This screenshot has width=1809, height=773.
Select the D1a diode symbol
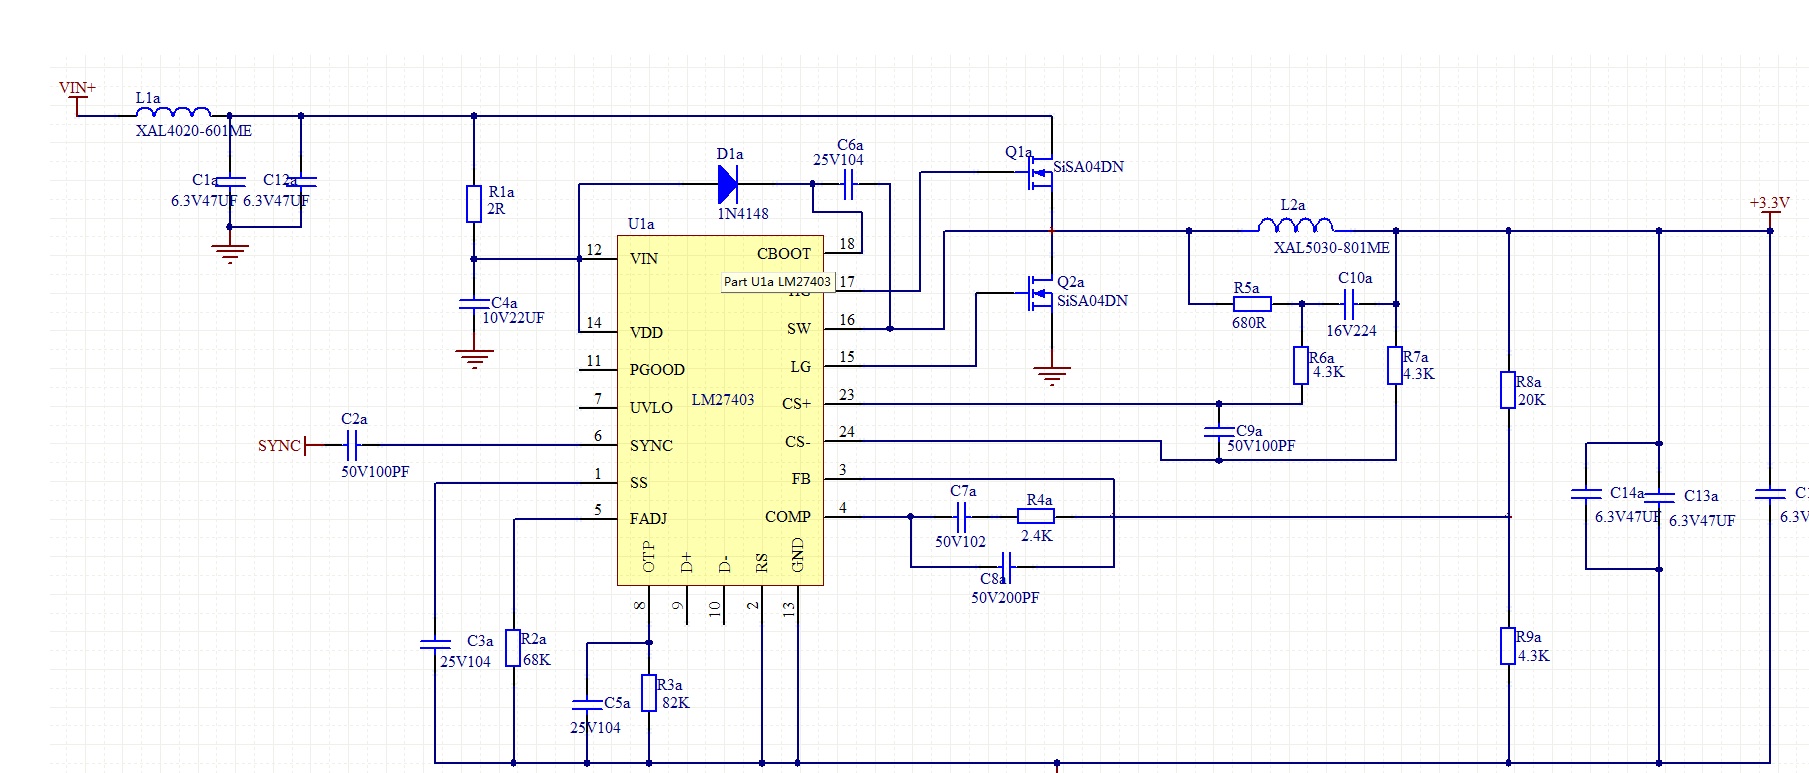tap(728, 184)
